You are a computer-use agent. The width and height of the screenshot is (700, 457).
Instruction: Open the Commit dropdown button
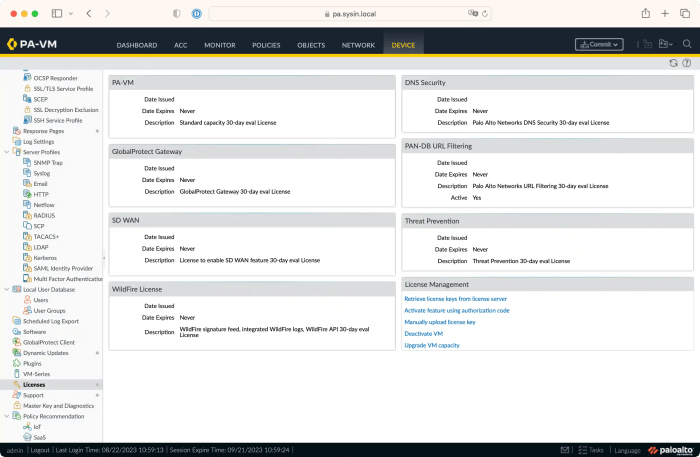pos(599,44)
